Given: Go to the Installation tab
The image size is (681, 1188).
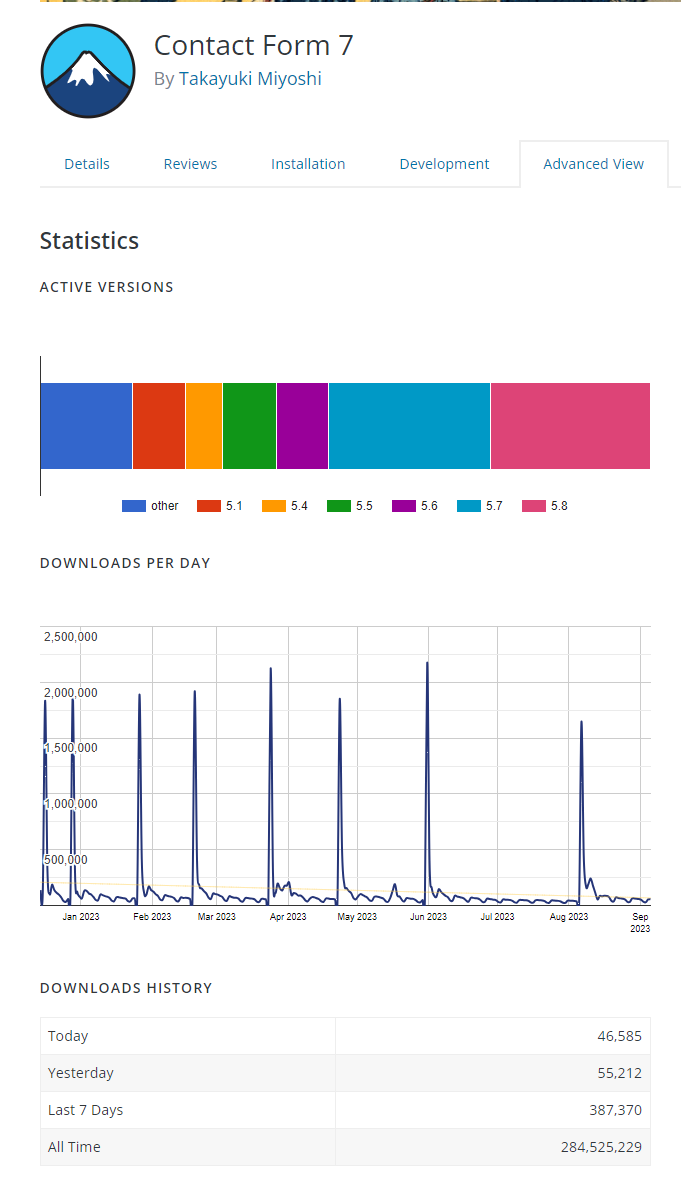Looking at the screenshot, I should click(x=308, y=164).
